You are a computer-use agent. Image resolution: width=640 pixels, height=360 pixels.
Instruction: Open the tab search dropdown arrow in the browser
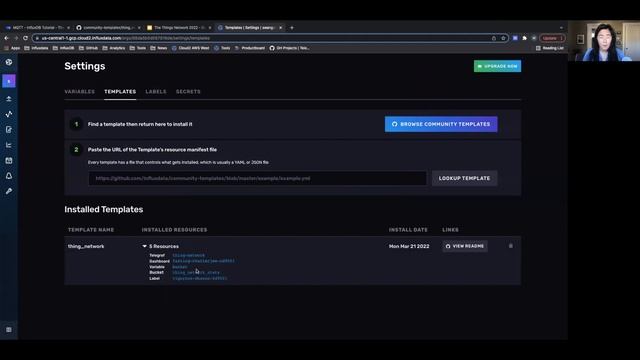tap(561, 28)
